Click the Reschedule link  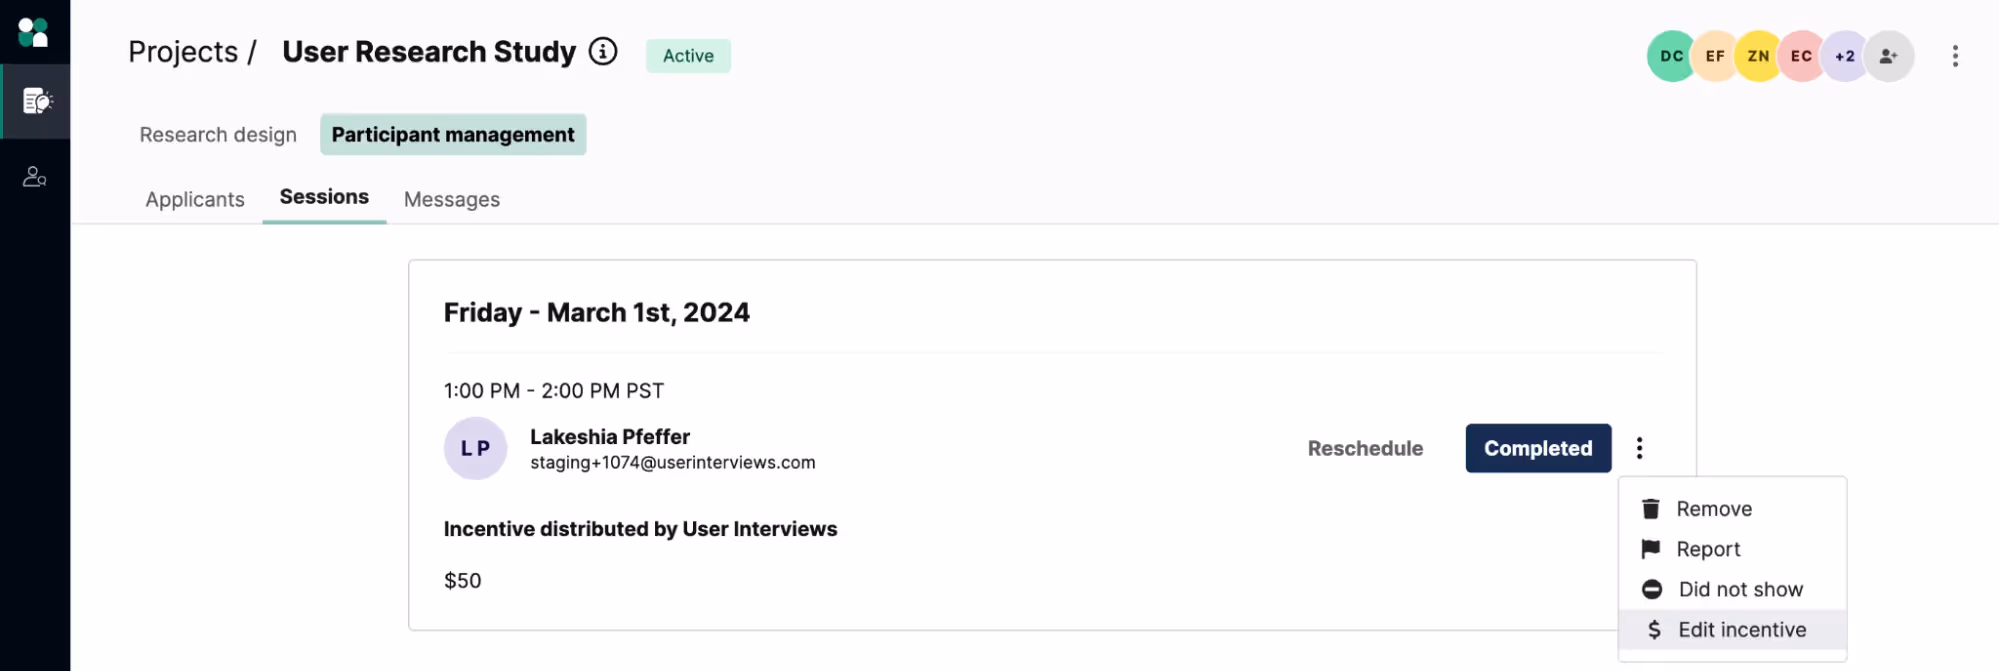1364,448
